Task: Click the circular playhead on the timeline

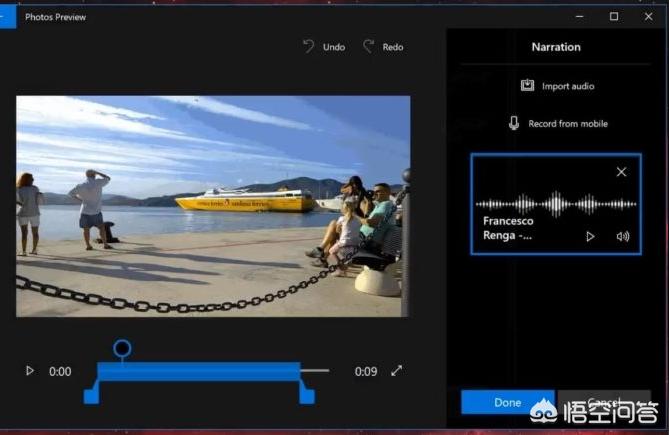Action: (122, 348)
